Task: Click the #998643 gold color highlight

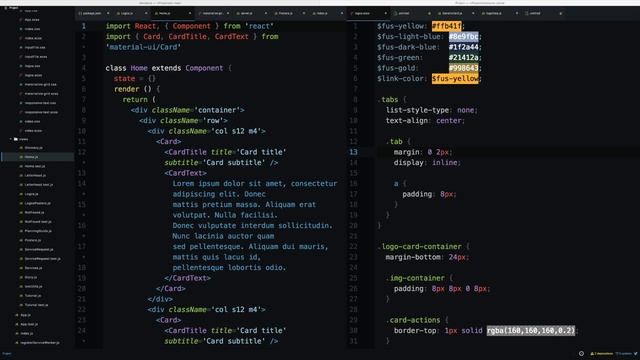Action: pyautogui.click(x=464, y=68)
